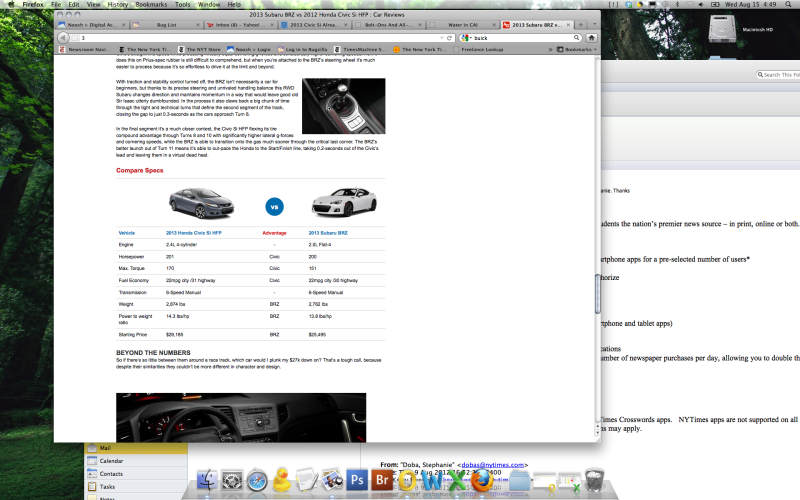
Task: Click the battery status icon in menu bar
Action: [x=715, y=4]
